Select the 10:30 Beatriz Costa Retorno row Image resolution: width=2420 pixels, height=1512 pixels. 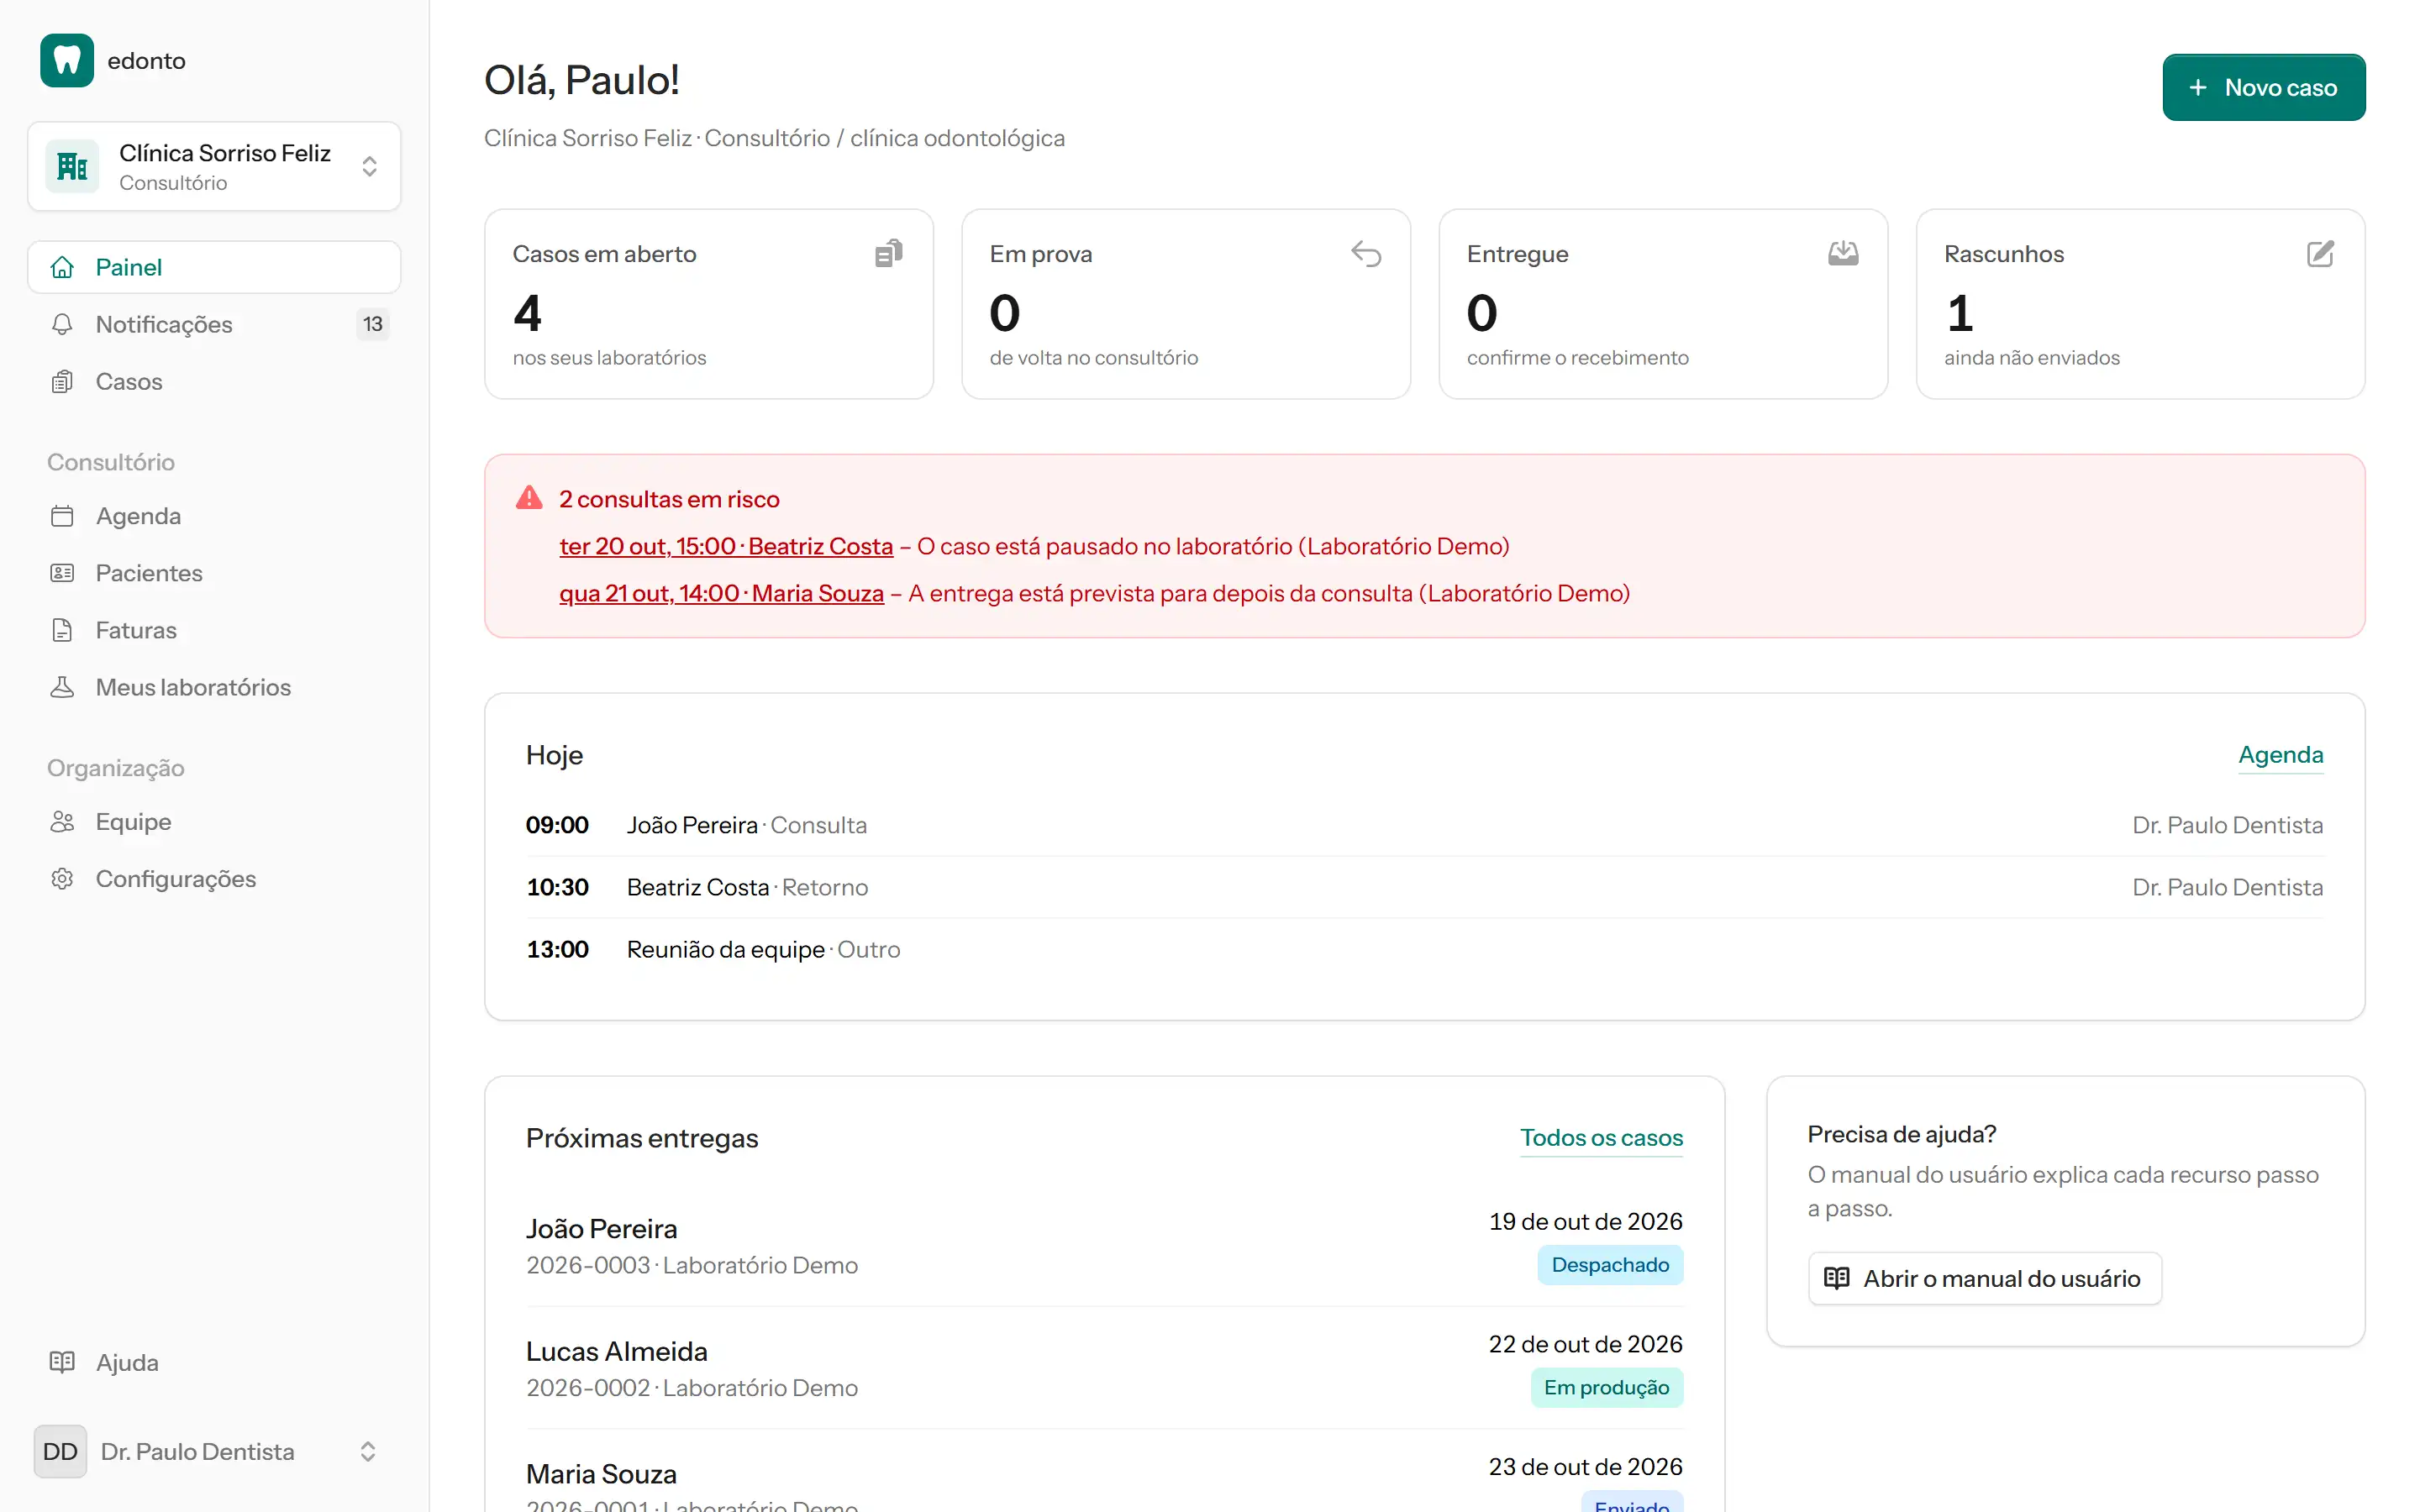1424,887
